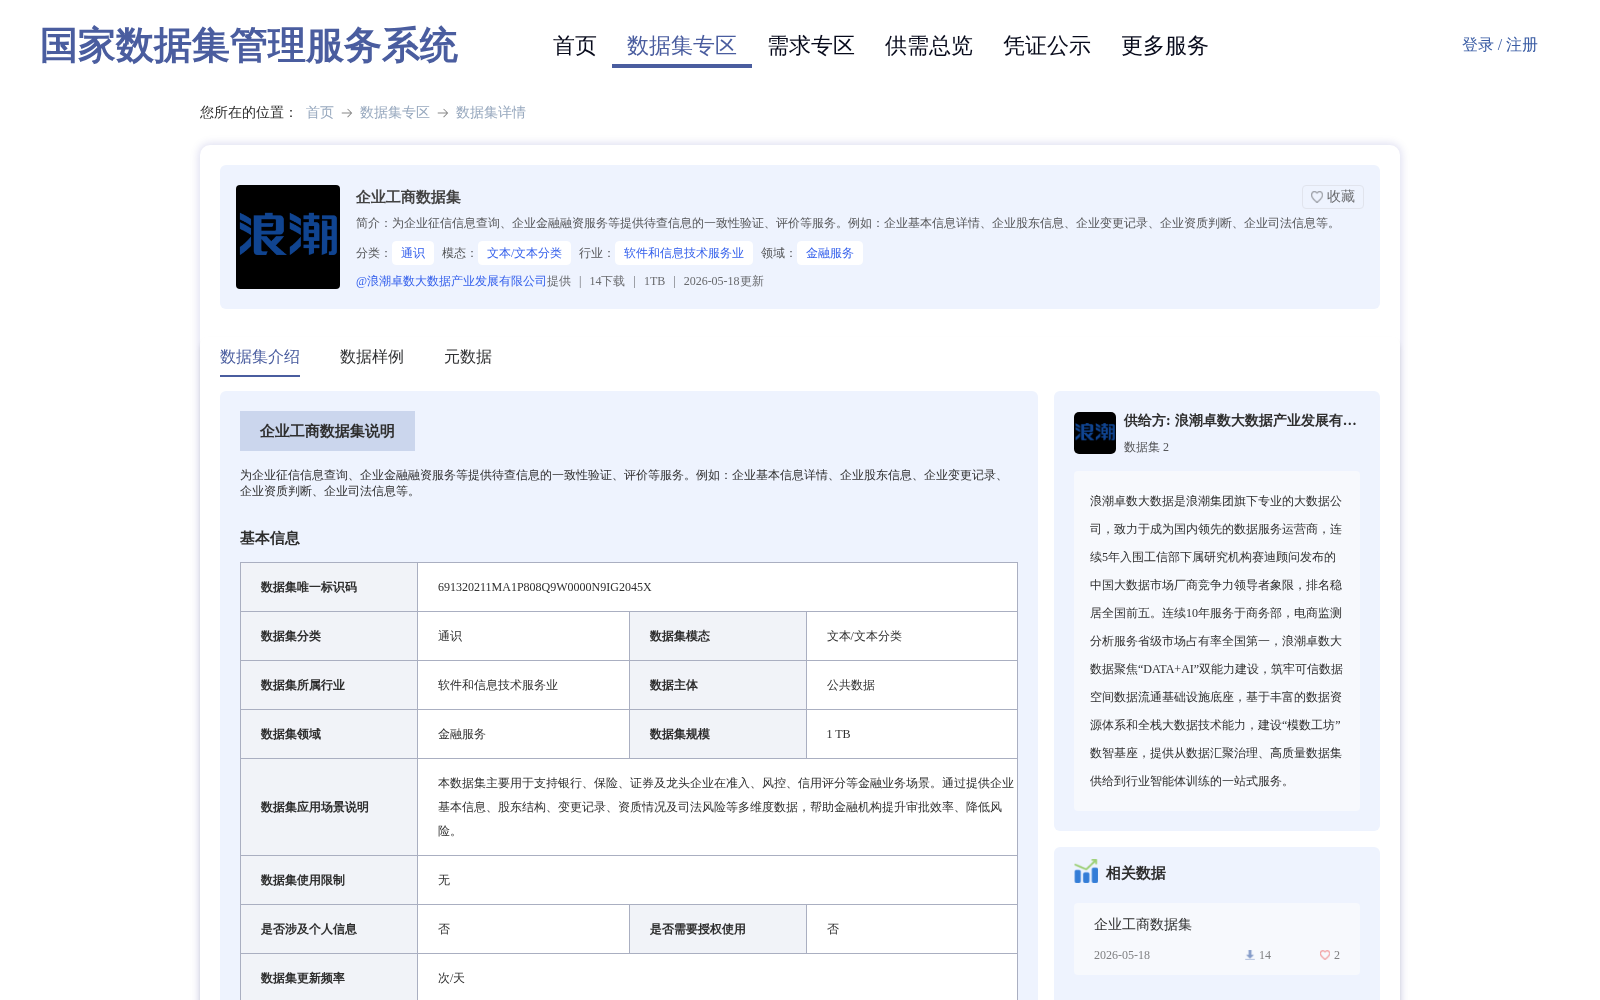Click the heart 收藏 favorite button
This screenshot has width=1600, height=1000.
pyautogui.click(x=1332, y=197)
